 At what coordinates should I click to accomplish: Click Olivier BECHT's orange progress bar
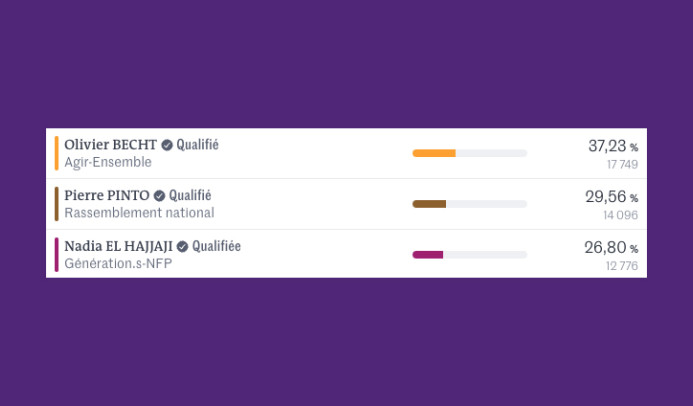[434, 153]
